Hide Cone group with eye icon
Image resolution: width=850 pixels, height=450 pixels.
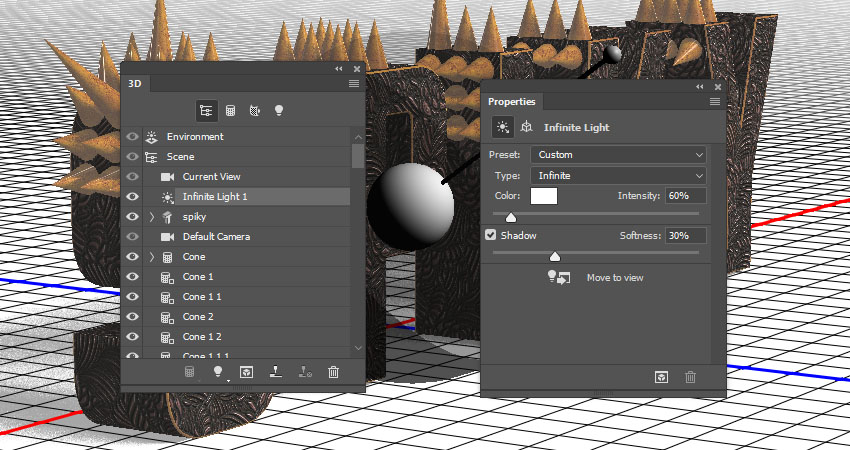tap(132, 257)
